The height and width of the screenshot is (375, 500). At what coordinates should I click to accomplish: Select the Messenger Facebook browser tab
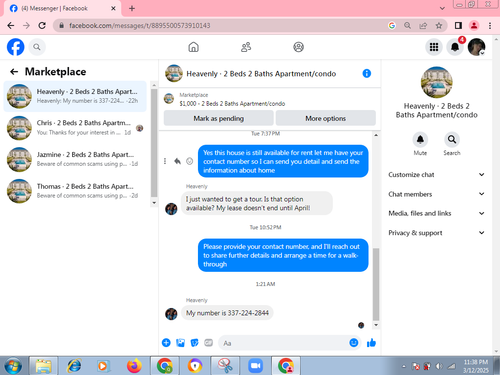tap(62, 8)
